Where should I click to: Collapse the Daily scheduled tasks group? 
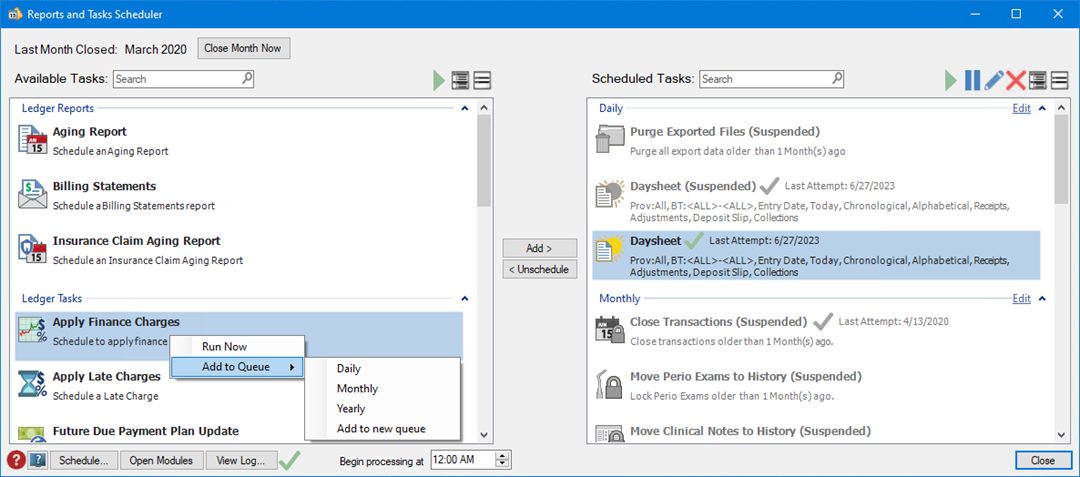(1041, 108)
